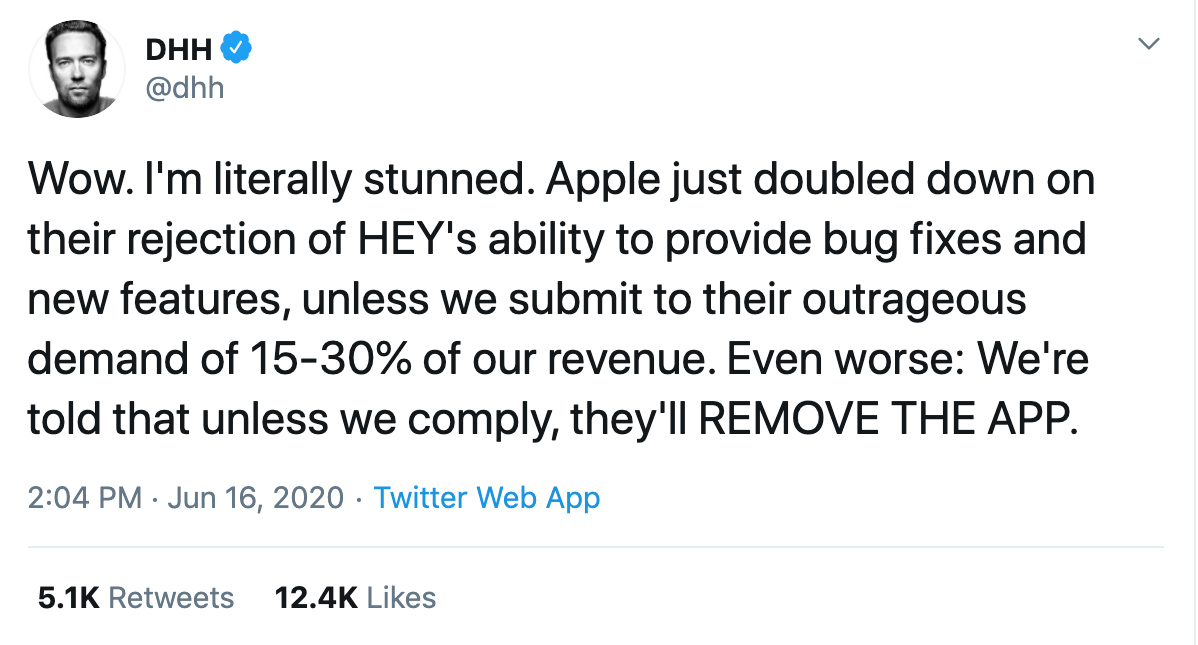Open the DHH display name profile link
1198x645 pixels.
[178, 50]
